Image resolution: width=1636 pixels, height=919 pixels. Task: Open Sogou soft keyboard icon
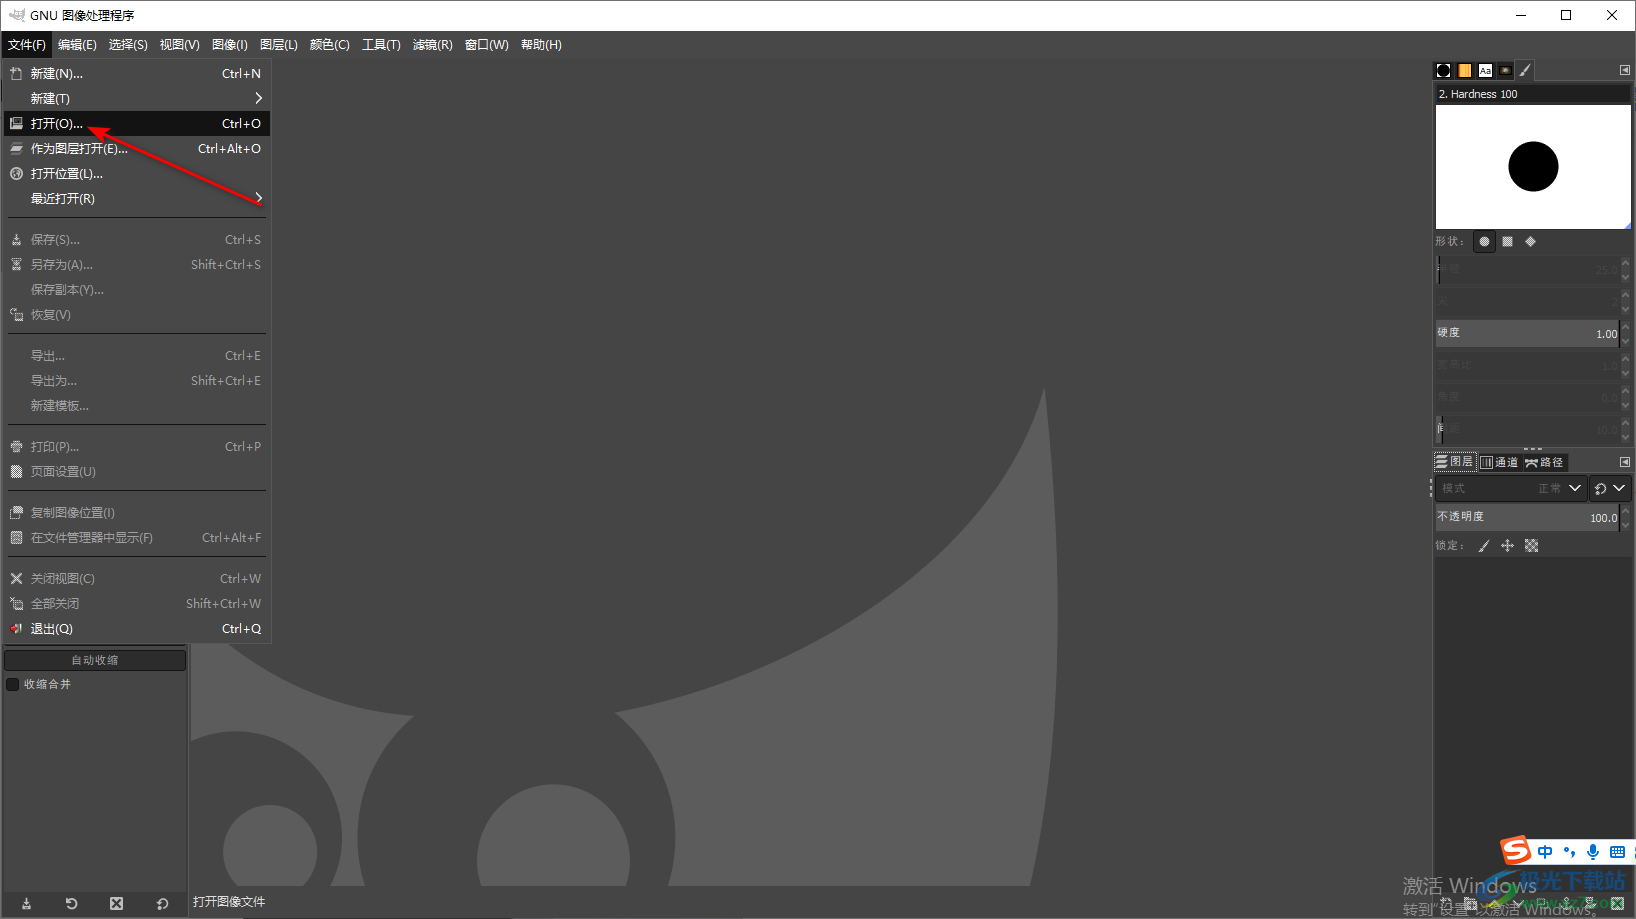point(1617,852)
